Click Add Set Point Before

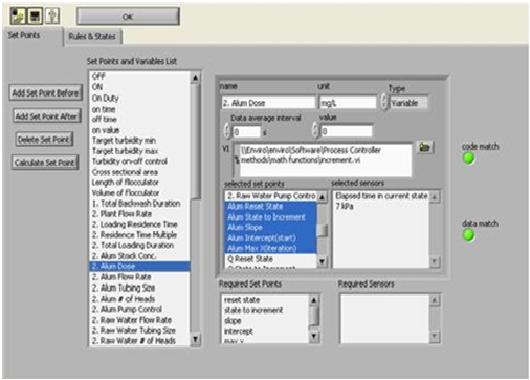click(x=45, y=93)
